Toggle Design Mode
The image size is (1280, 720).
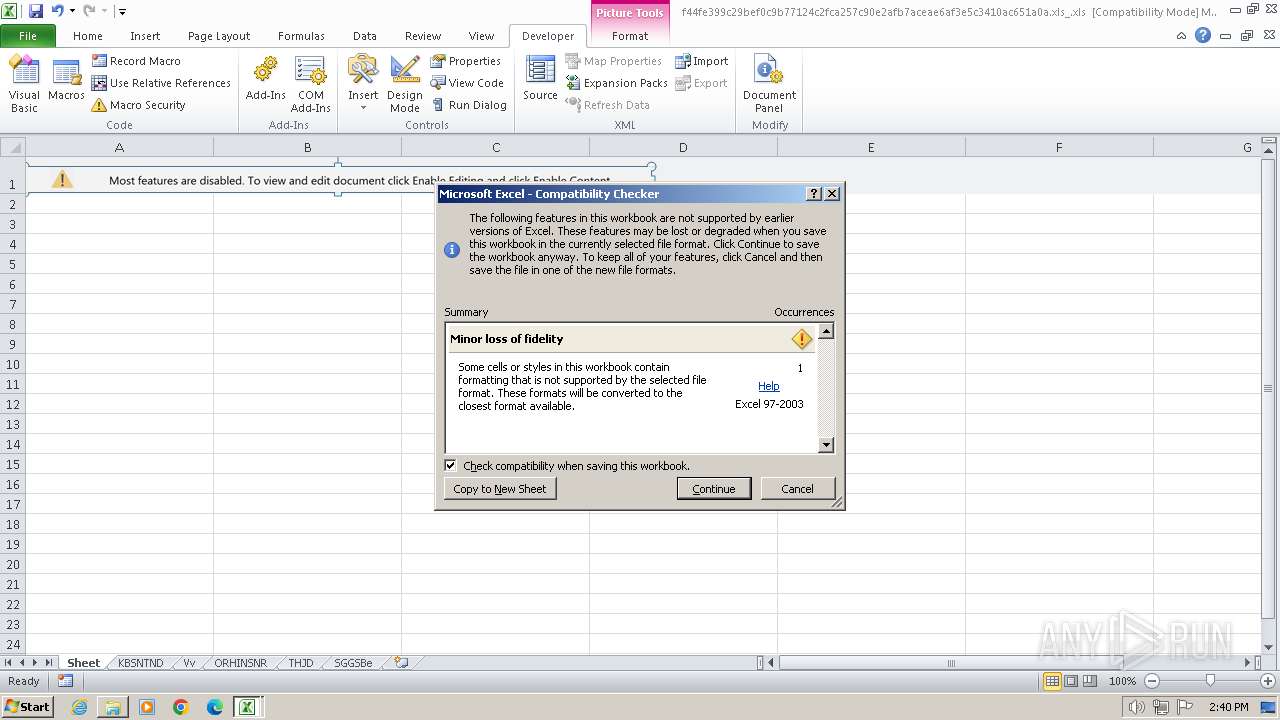coord(405,85)
